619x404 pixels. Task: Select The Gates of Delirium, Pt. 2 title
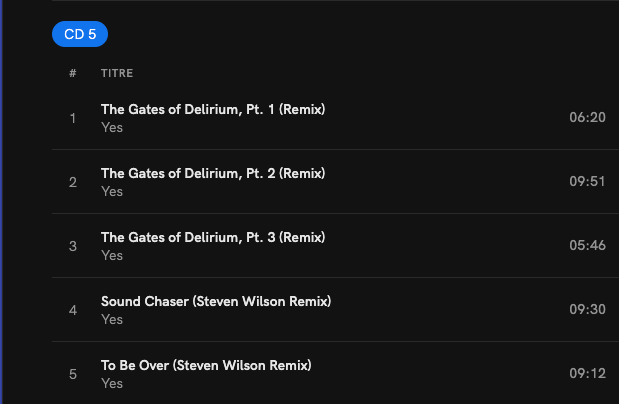(x=213, y=173)
